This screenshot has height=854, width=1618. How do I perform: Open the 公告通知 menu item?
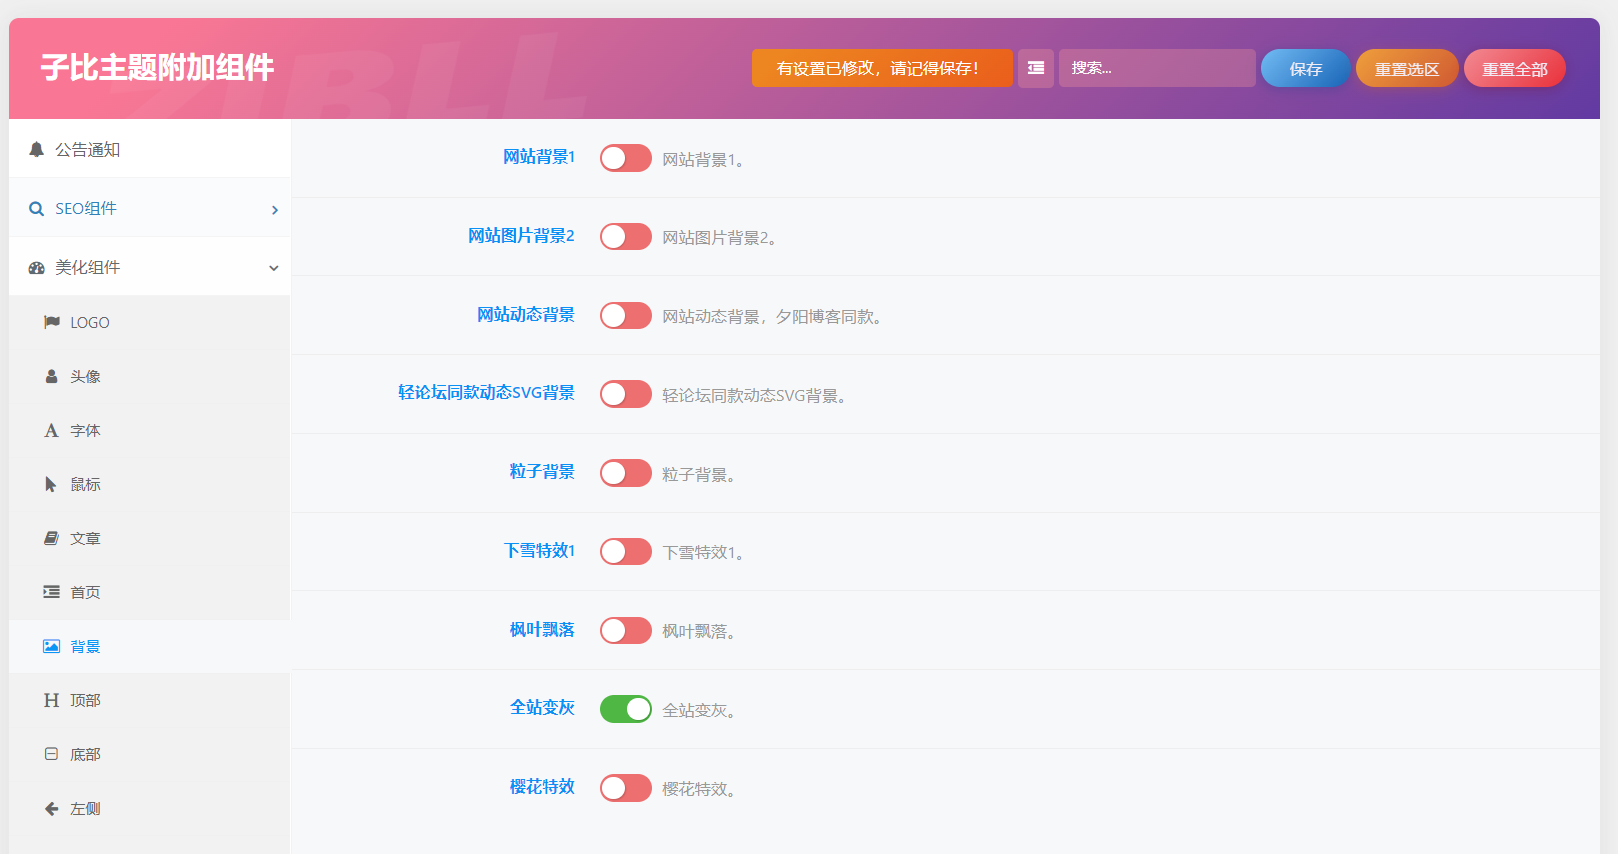coord(150,149)
